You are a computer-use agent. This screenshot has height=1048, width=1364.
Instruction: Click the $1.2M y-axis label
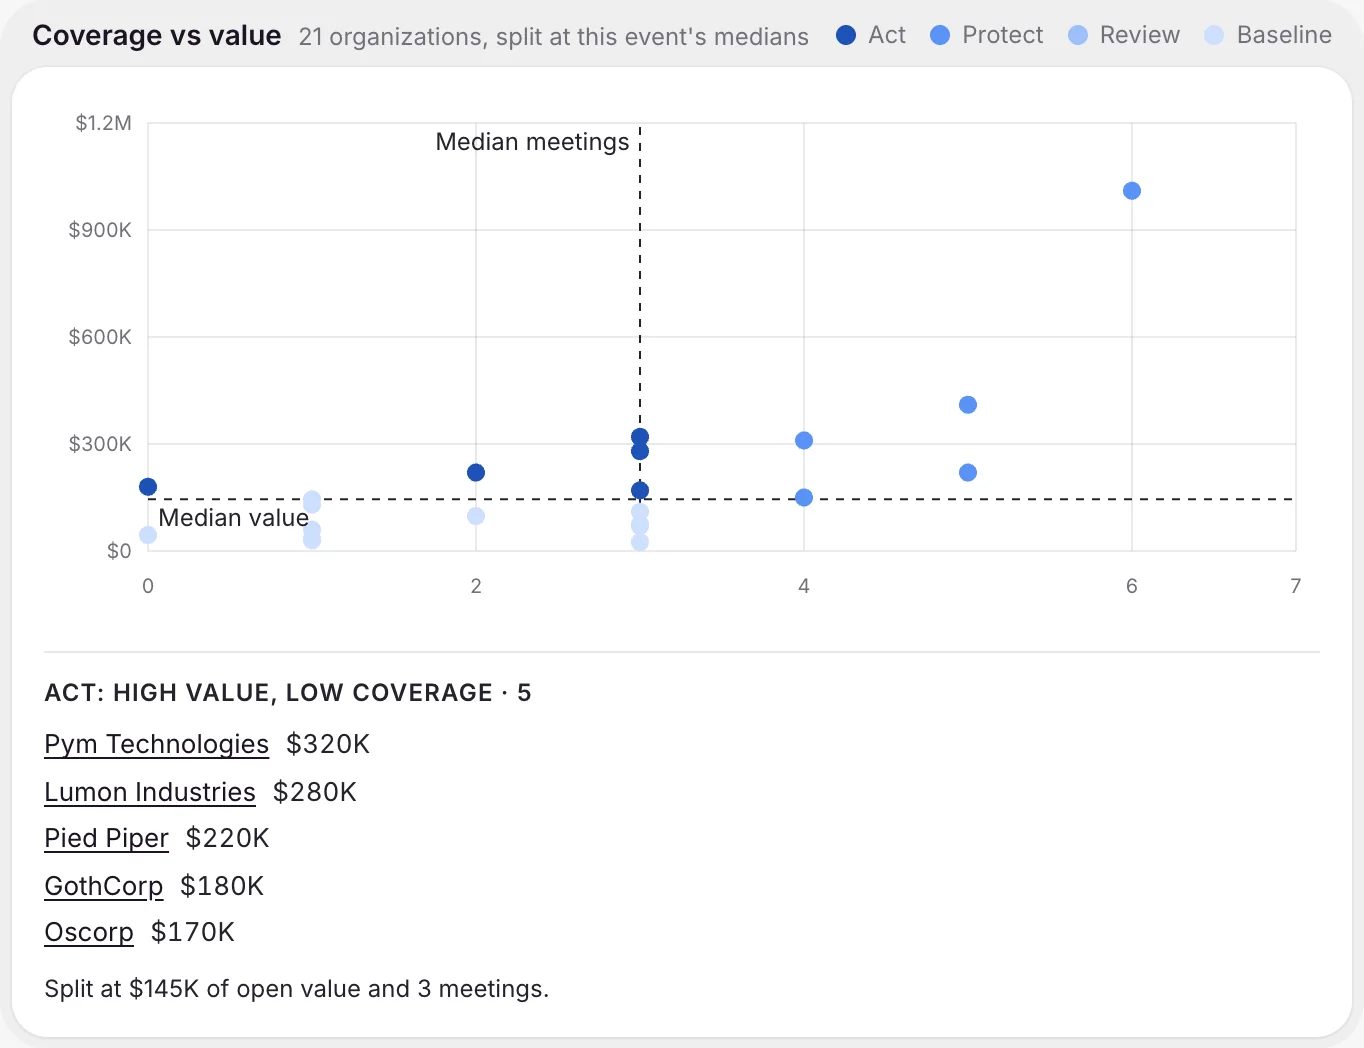tap(104, 123)
